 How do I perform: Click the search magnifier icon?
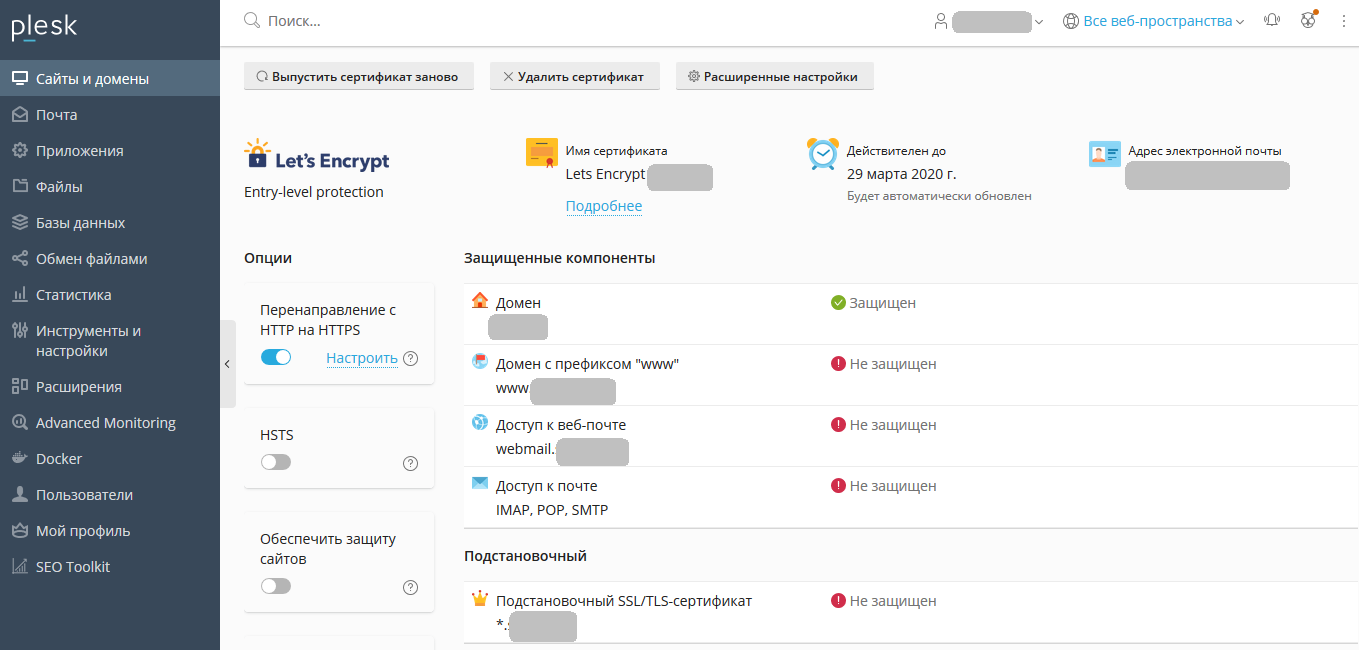coord(252,20)
